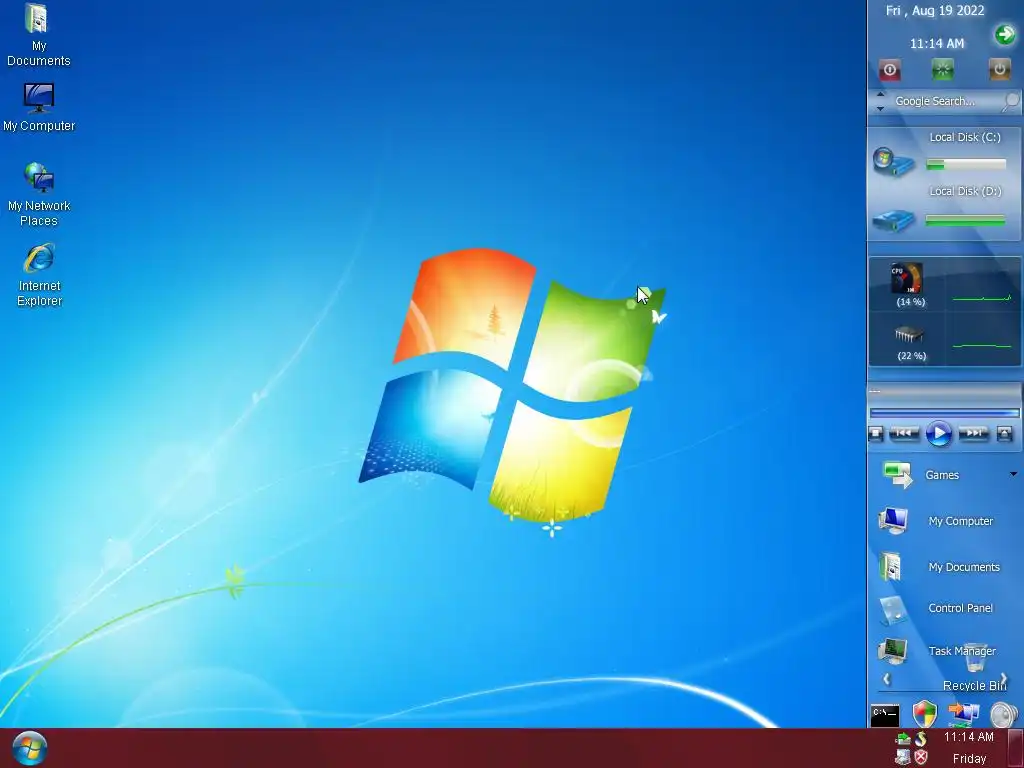This screenshot has width=1024, height=768.
Task: Click the Local Disk (D:) usage bar
Action: coord(965,221)
